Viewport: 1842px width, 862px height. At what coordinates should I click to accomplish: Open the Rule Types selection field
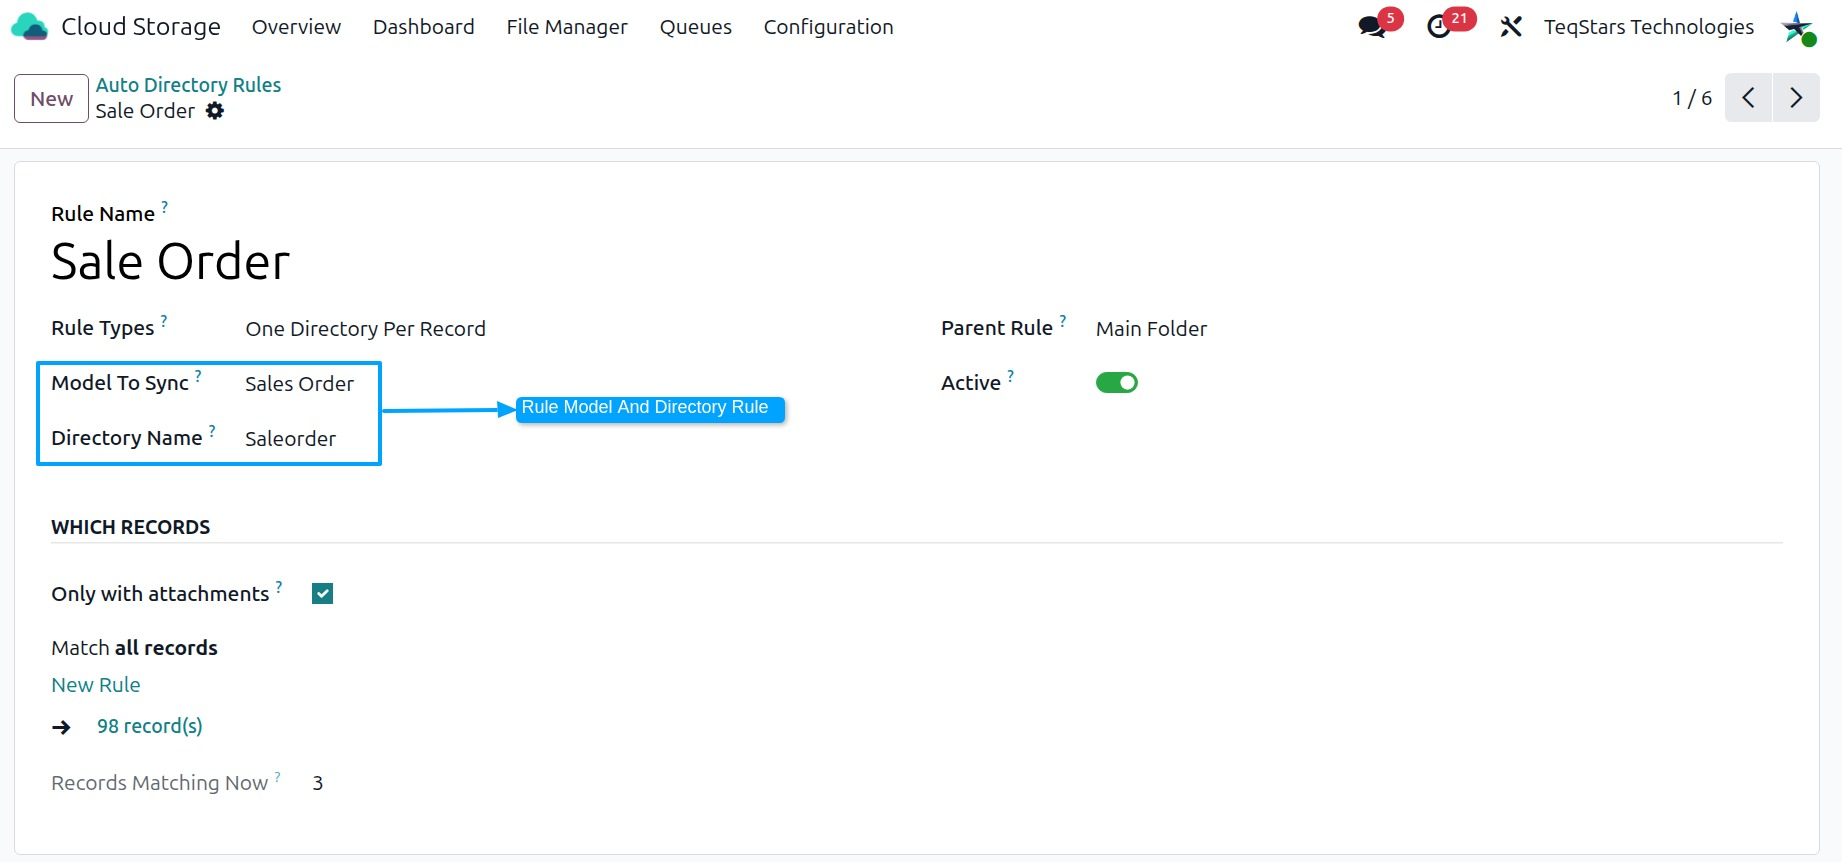pos(365,329)
